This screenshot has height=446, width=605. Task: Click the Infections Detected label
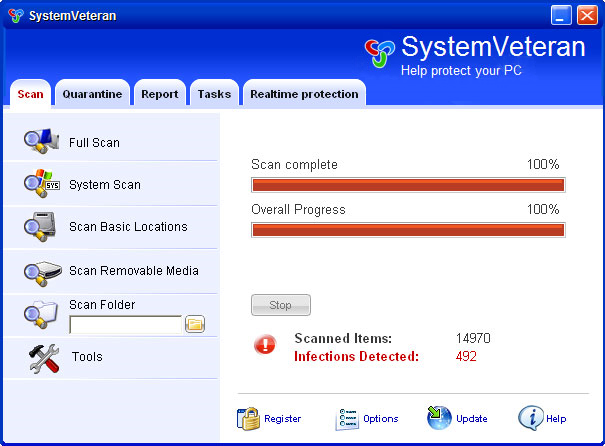click(x=357, y=356)
